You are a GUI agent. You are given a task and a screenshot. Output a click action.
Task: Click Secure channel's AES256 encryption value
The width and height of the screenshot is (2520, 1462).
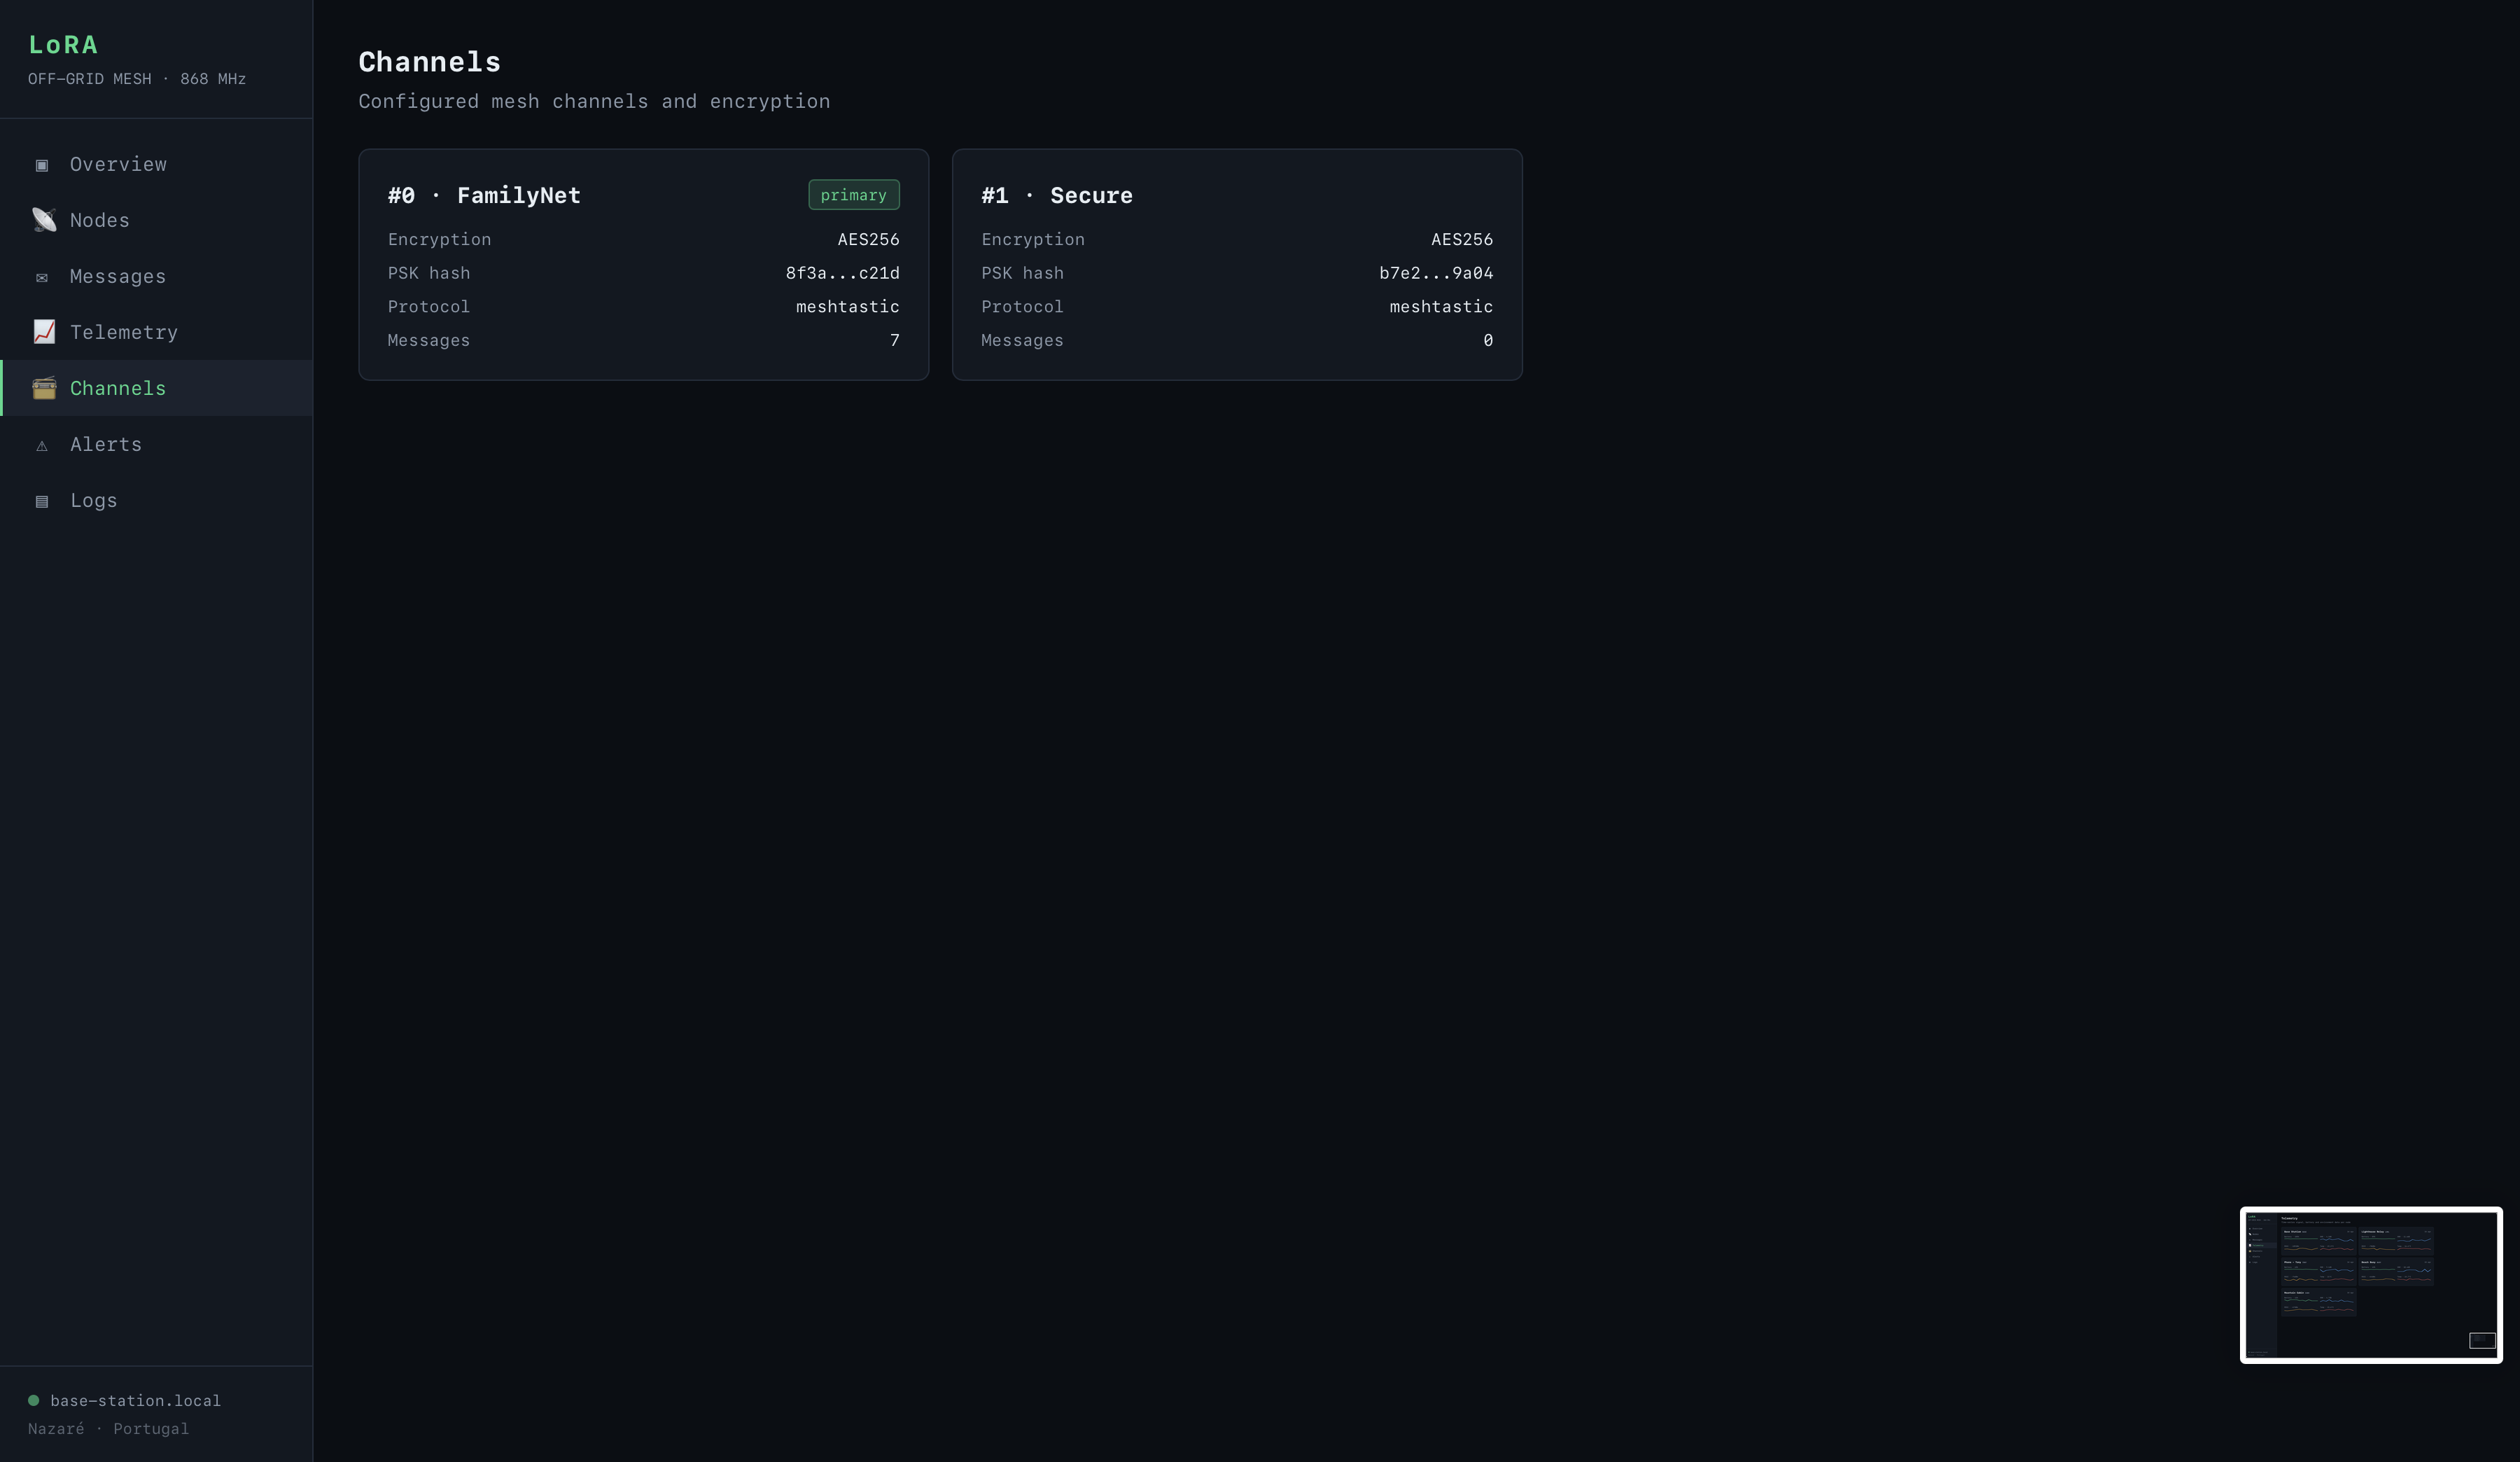[1462, 239]
